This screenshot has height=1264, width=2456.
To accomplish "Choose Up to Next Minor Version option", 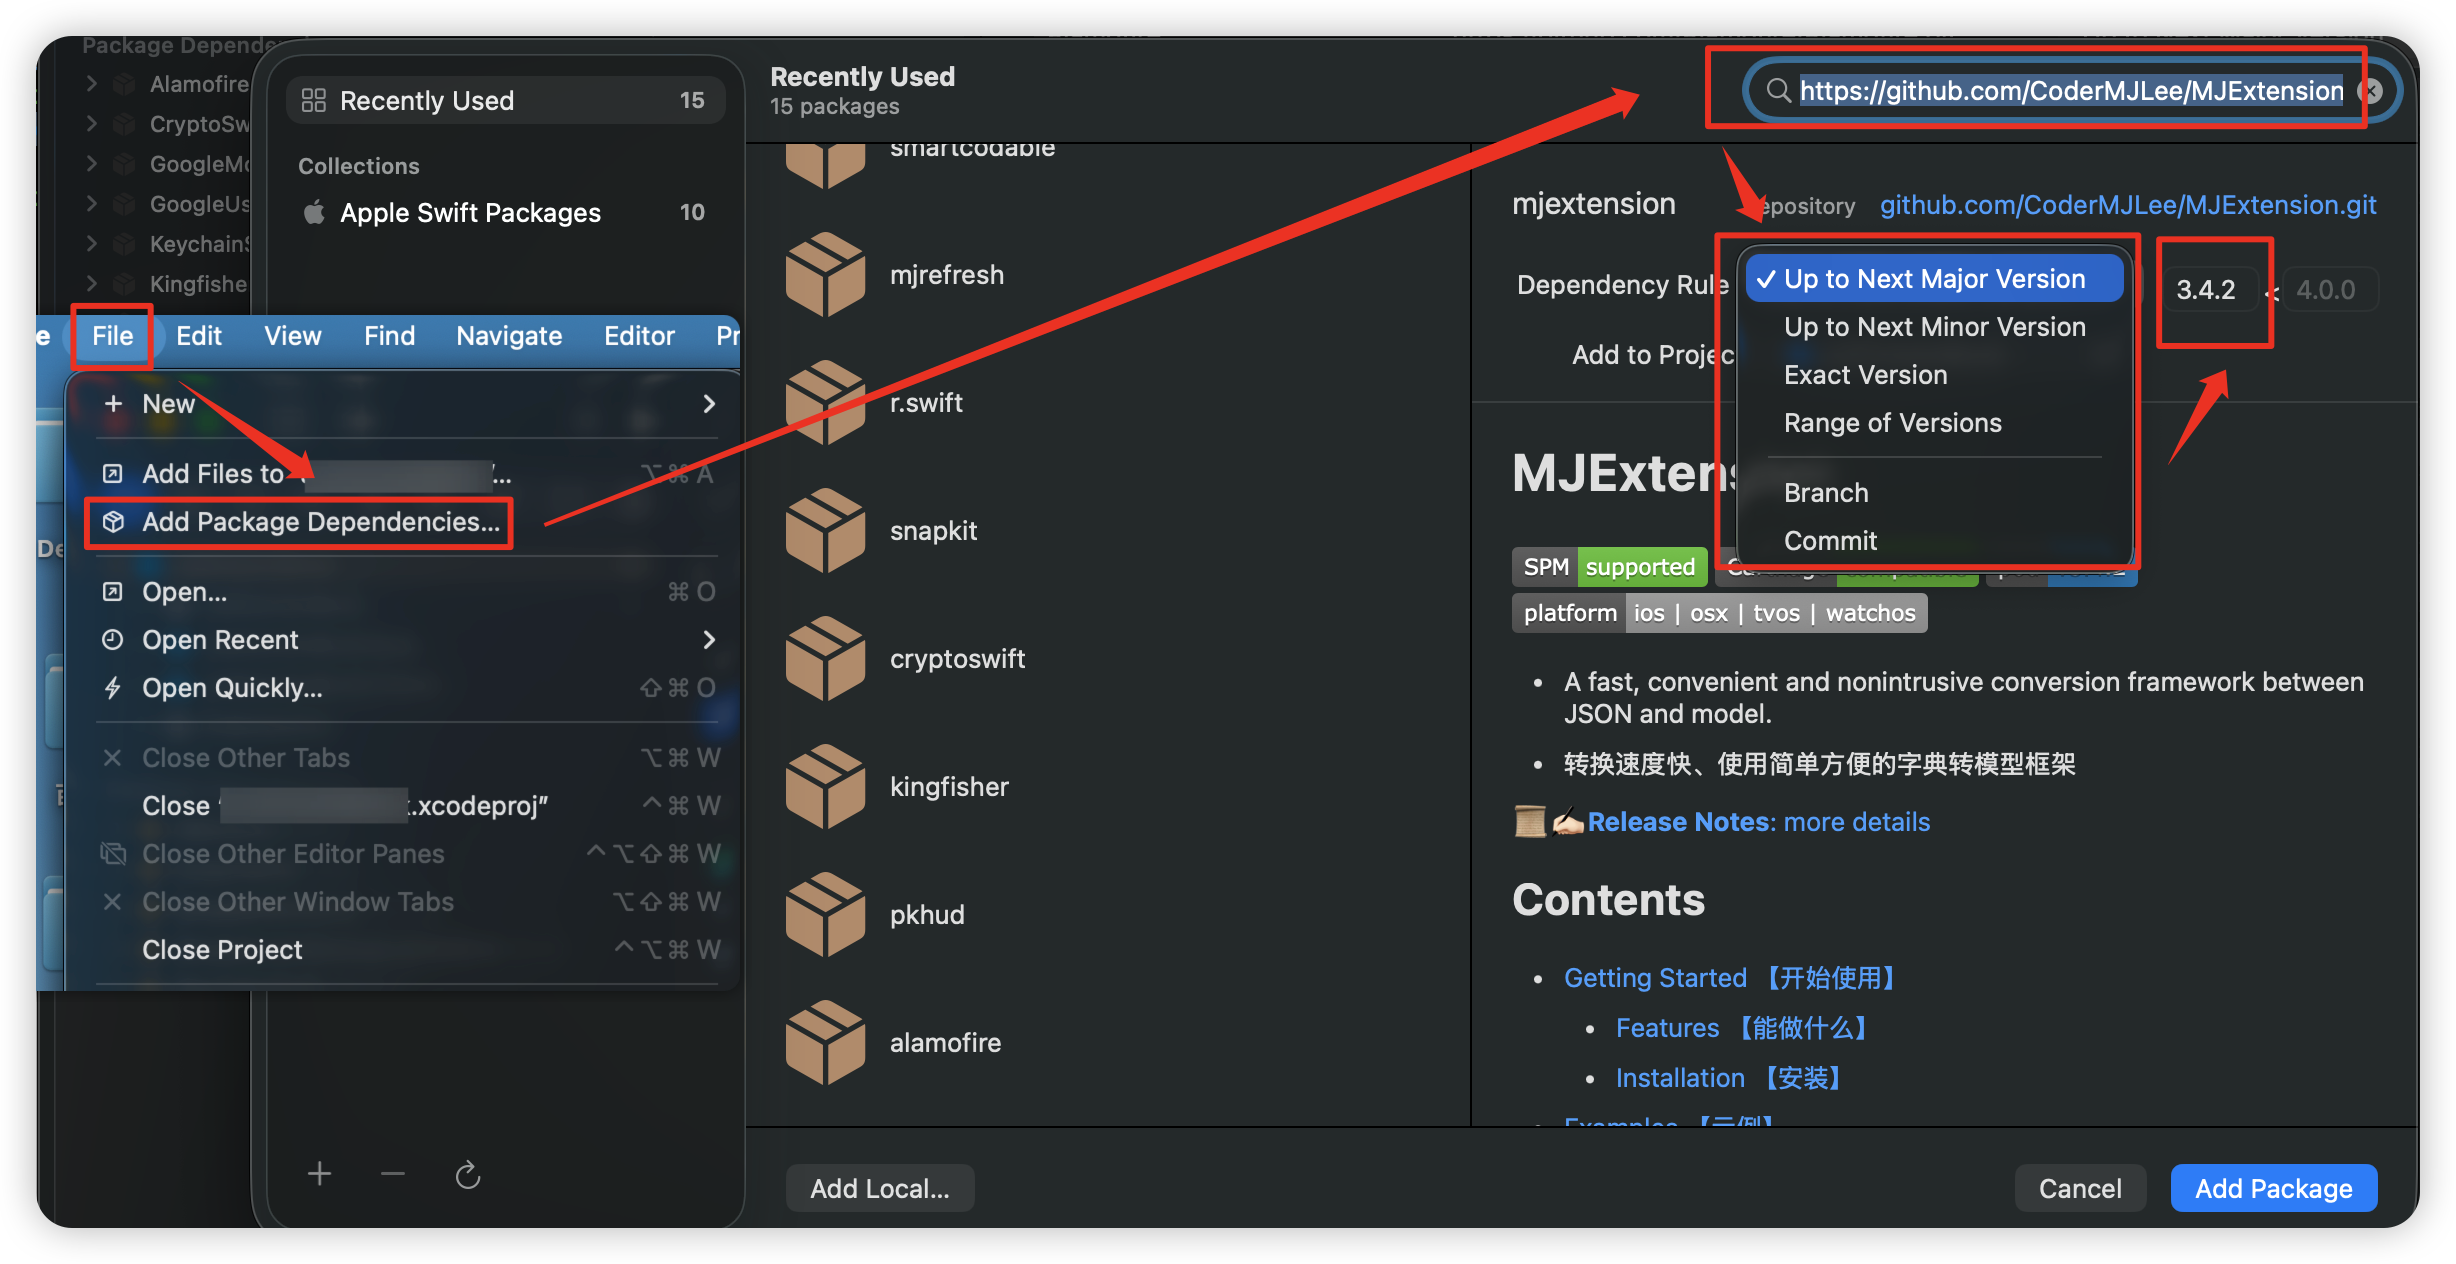I will (1934, 327).
